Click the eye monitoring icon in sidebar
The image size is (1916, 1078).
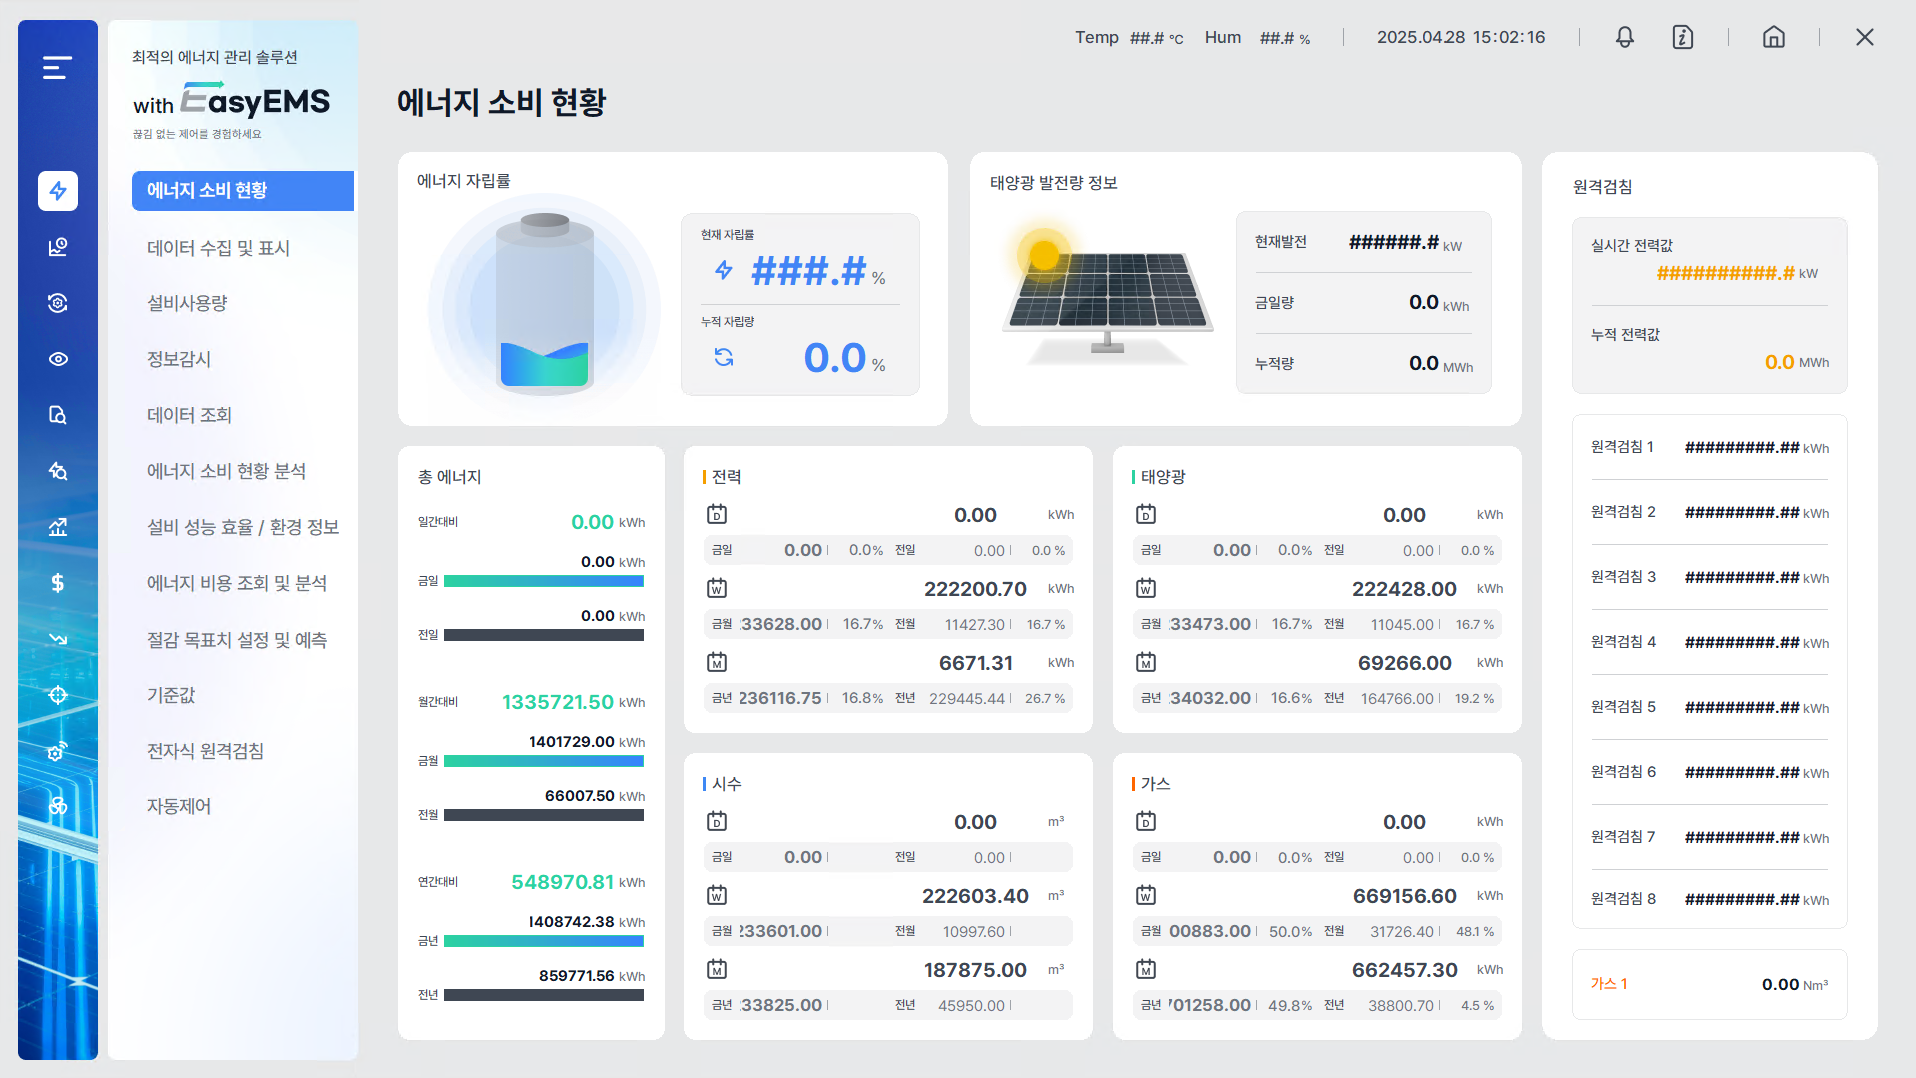(x=58, y=359)
